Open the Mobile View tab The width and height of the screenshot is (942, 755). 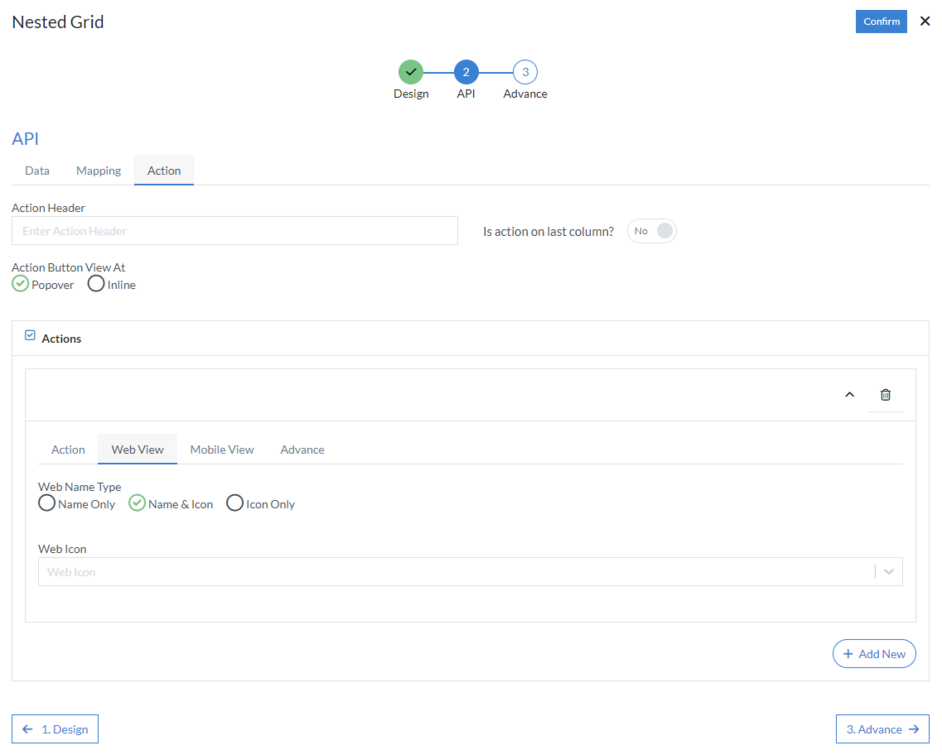pos(222,449)
